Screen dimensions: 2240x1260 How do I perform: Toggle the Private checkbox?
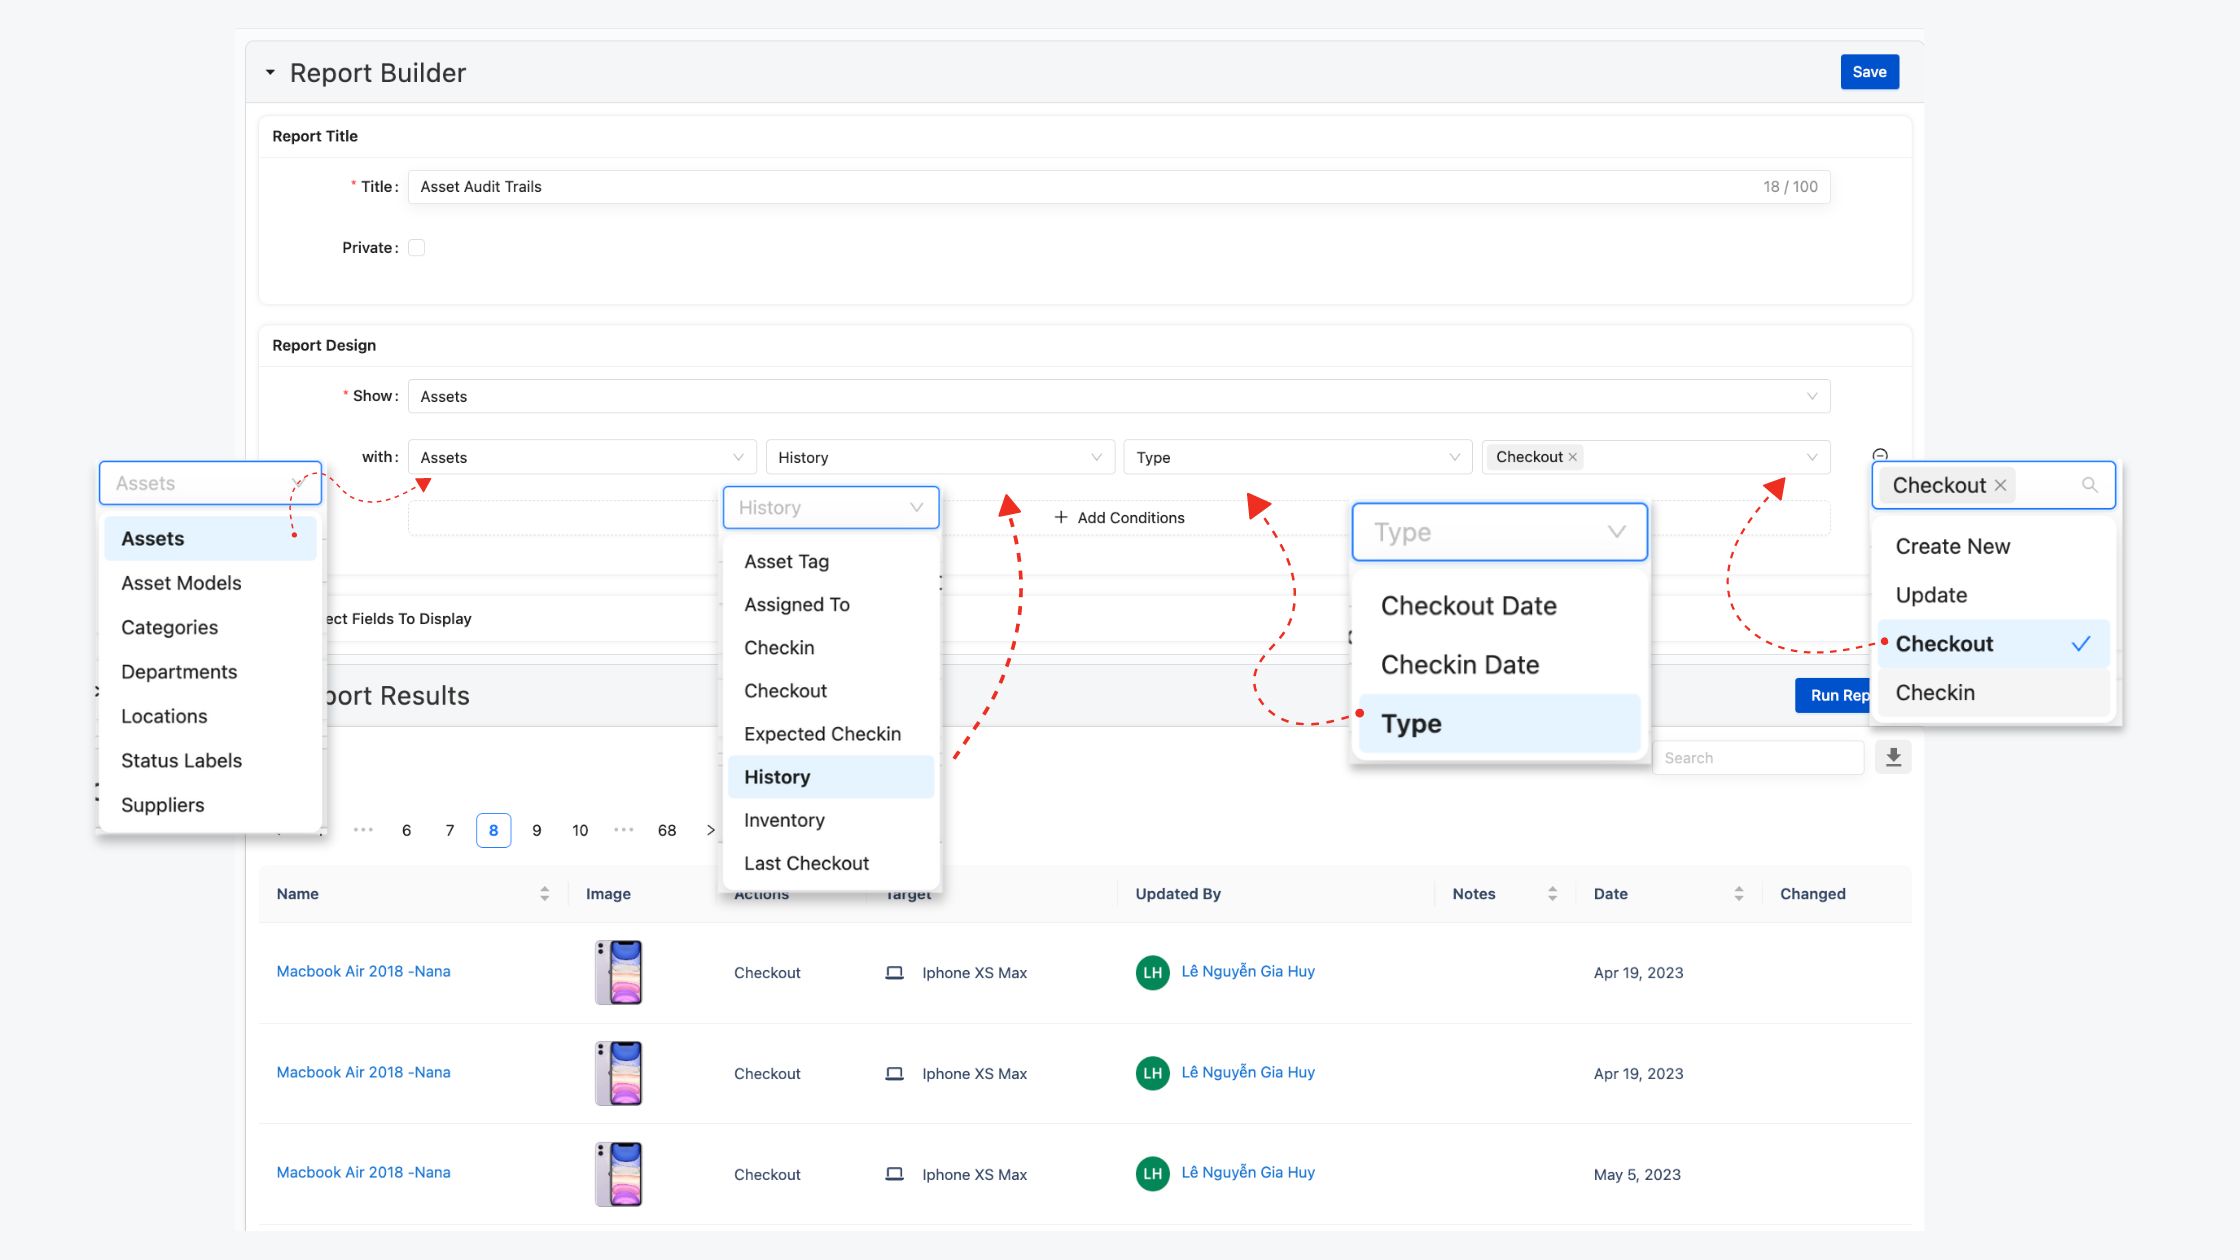click(x=417, y=248)
